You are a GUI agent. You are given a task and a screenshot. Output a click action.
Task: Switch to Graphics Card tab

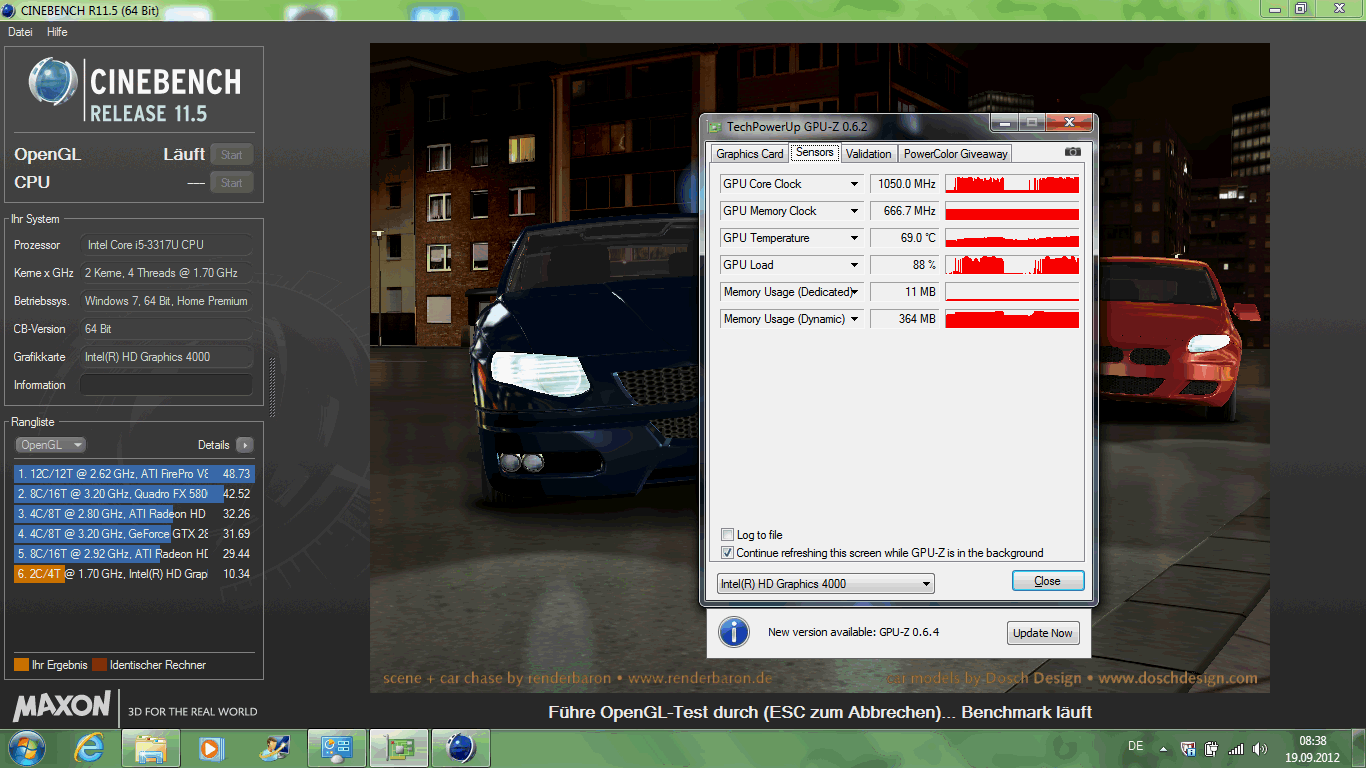pos(750,154)
